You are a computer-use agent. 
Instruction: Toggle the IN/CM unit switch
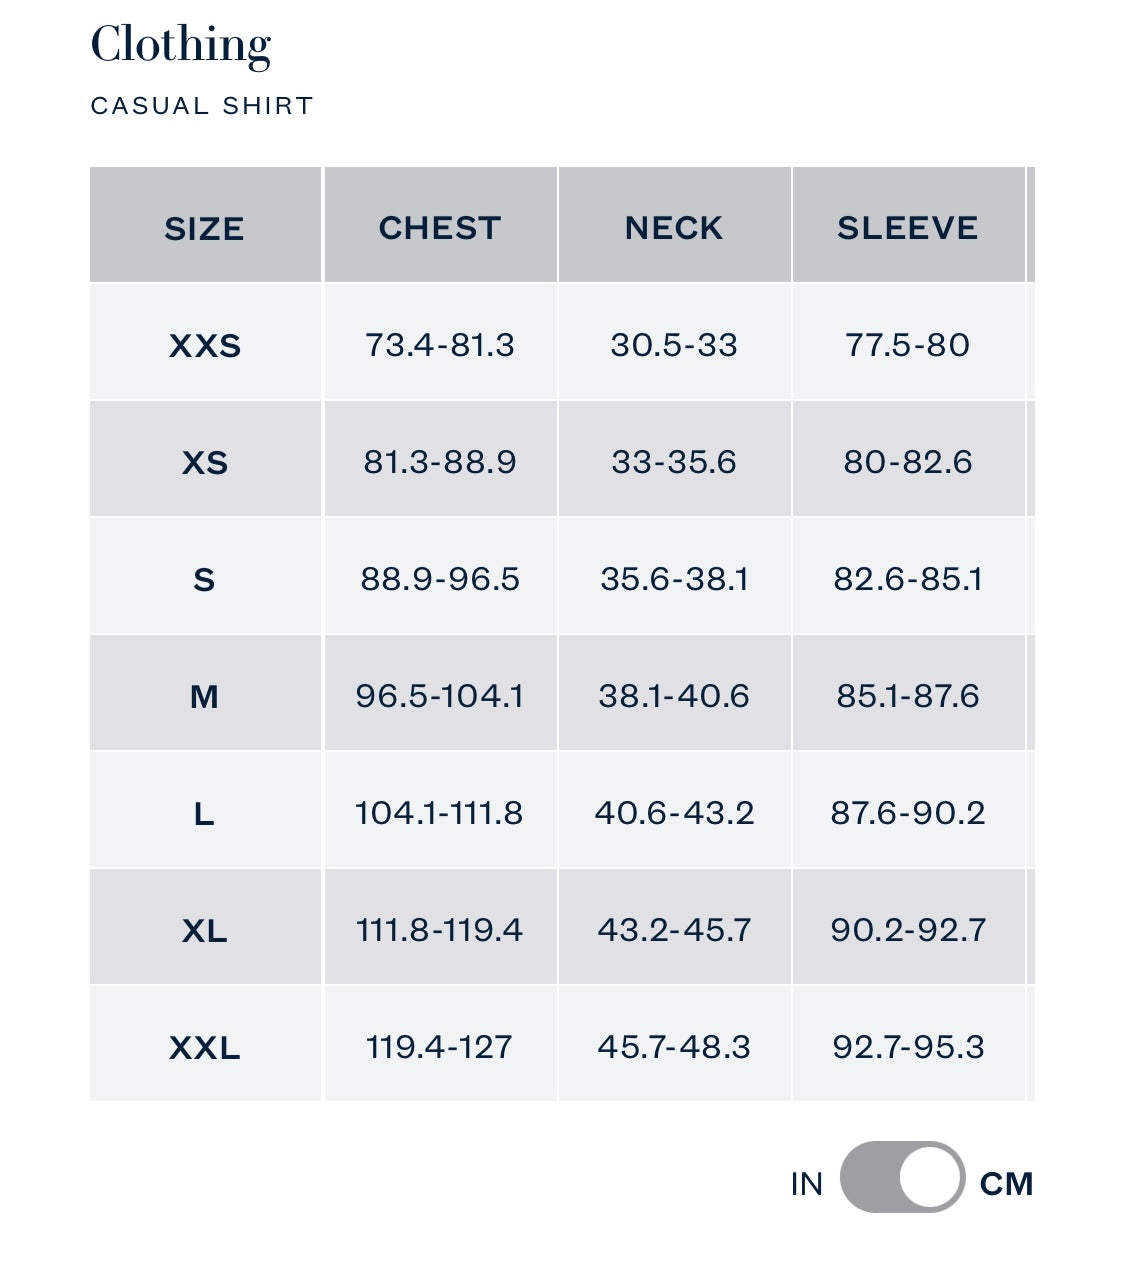coord(902,1177)
